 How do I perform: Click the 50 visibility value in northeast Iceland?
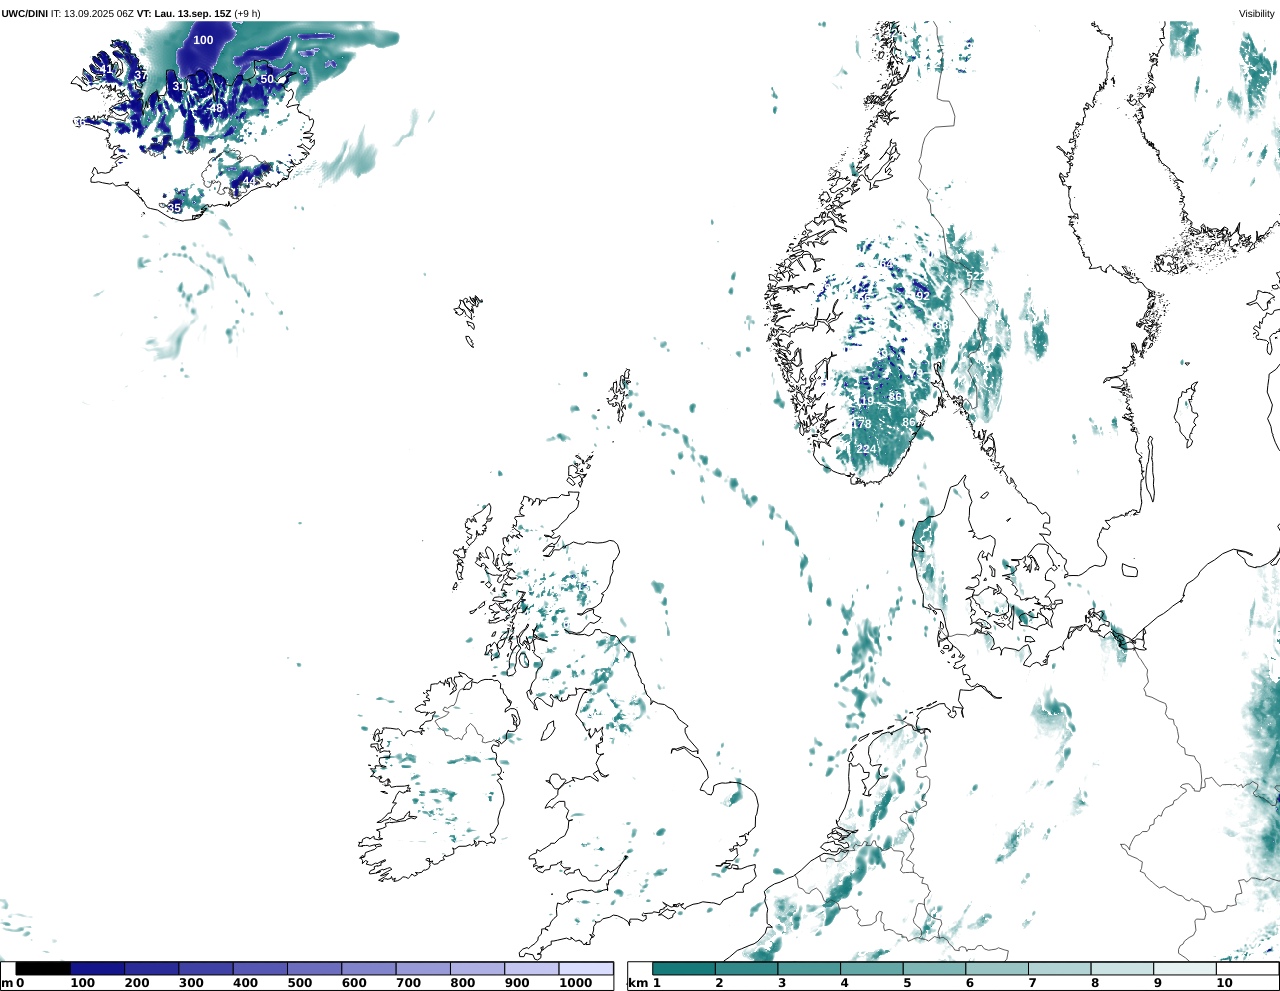pos(267,79)
